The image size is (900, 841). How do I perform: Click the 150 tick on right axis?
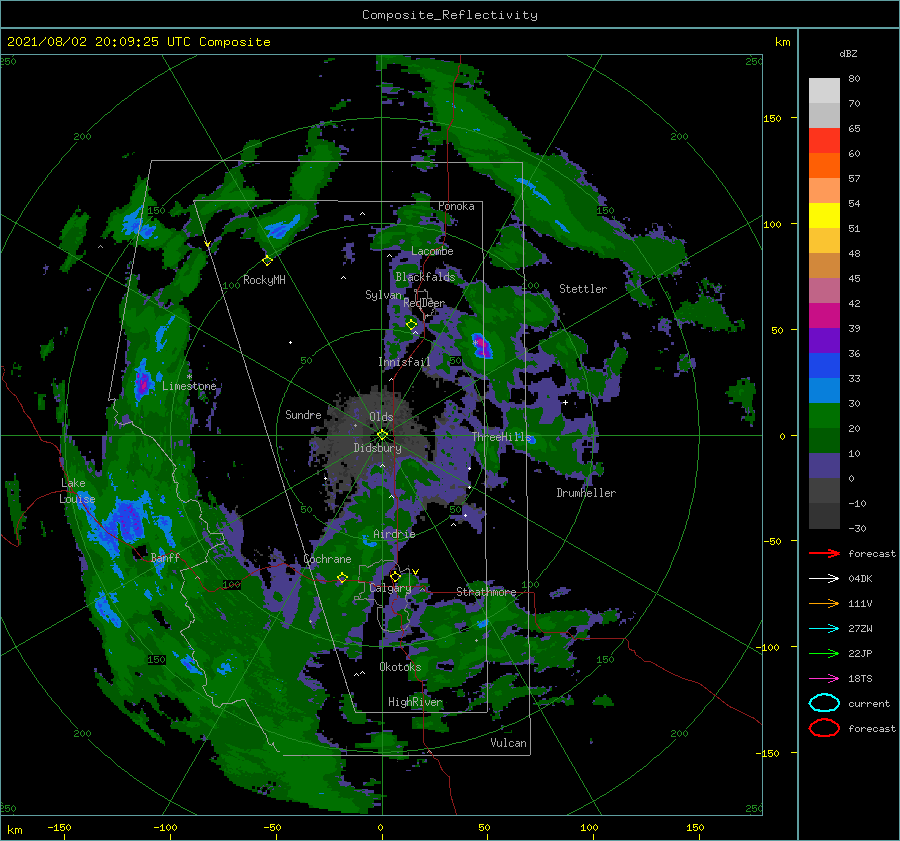tap(772, 118)
